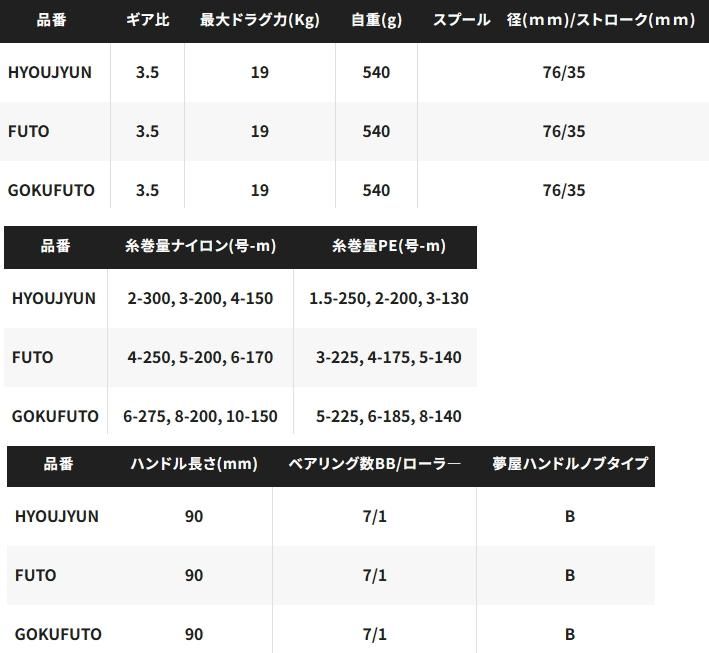Click 品番 header of the line capacity table

pyautogui.click(x=55, y=246)
